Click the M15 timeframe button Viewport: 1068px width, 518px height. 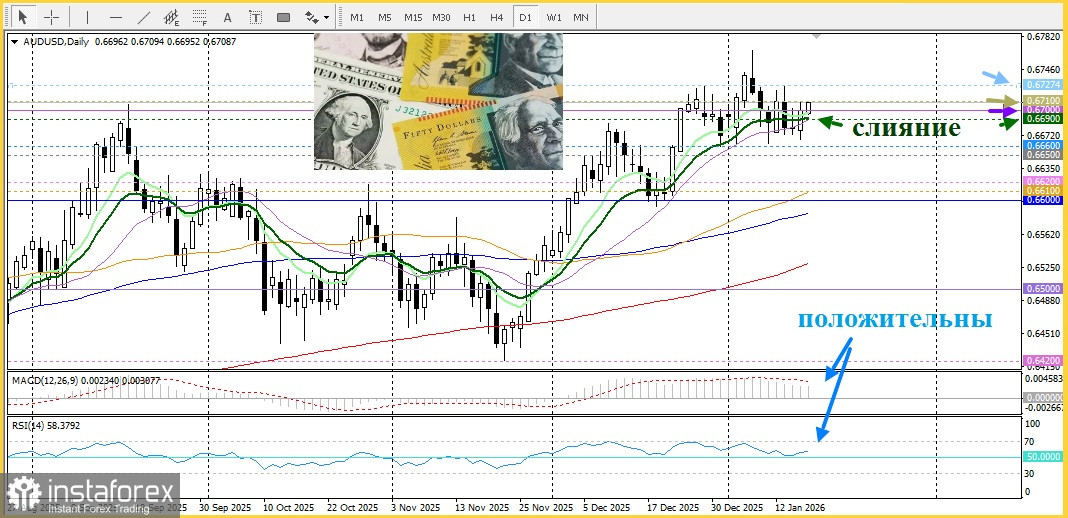pyautogui.click(x=413, y=17)
